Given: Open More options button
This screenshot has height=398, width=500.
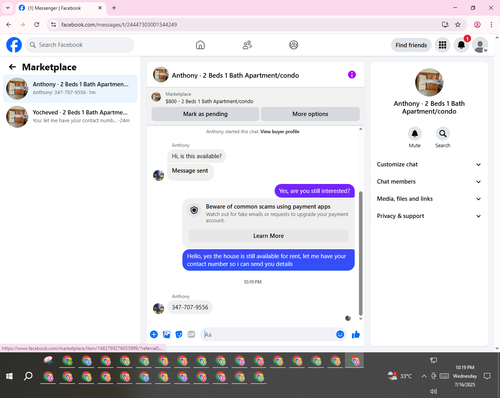Looking at the screenshot, I should point(310,114).
